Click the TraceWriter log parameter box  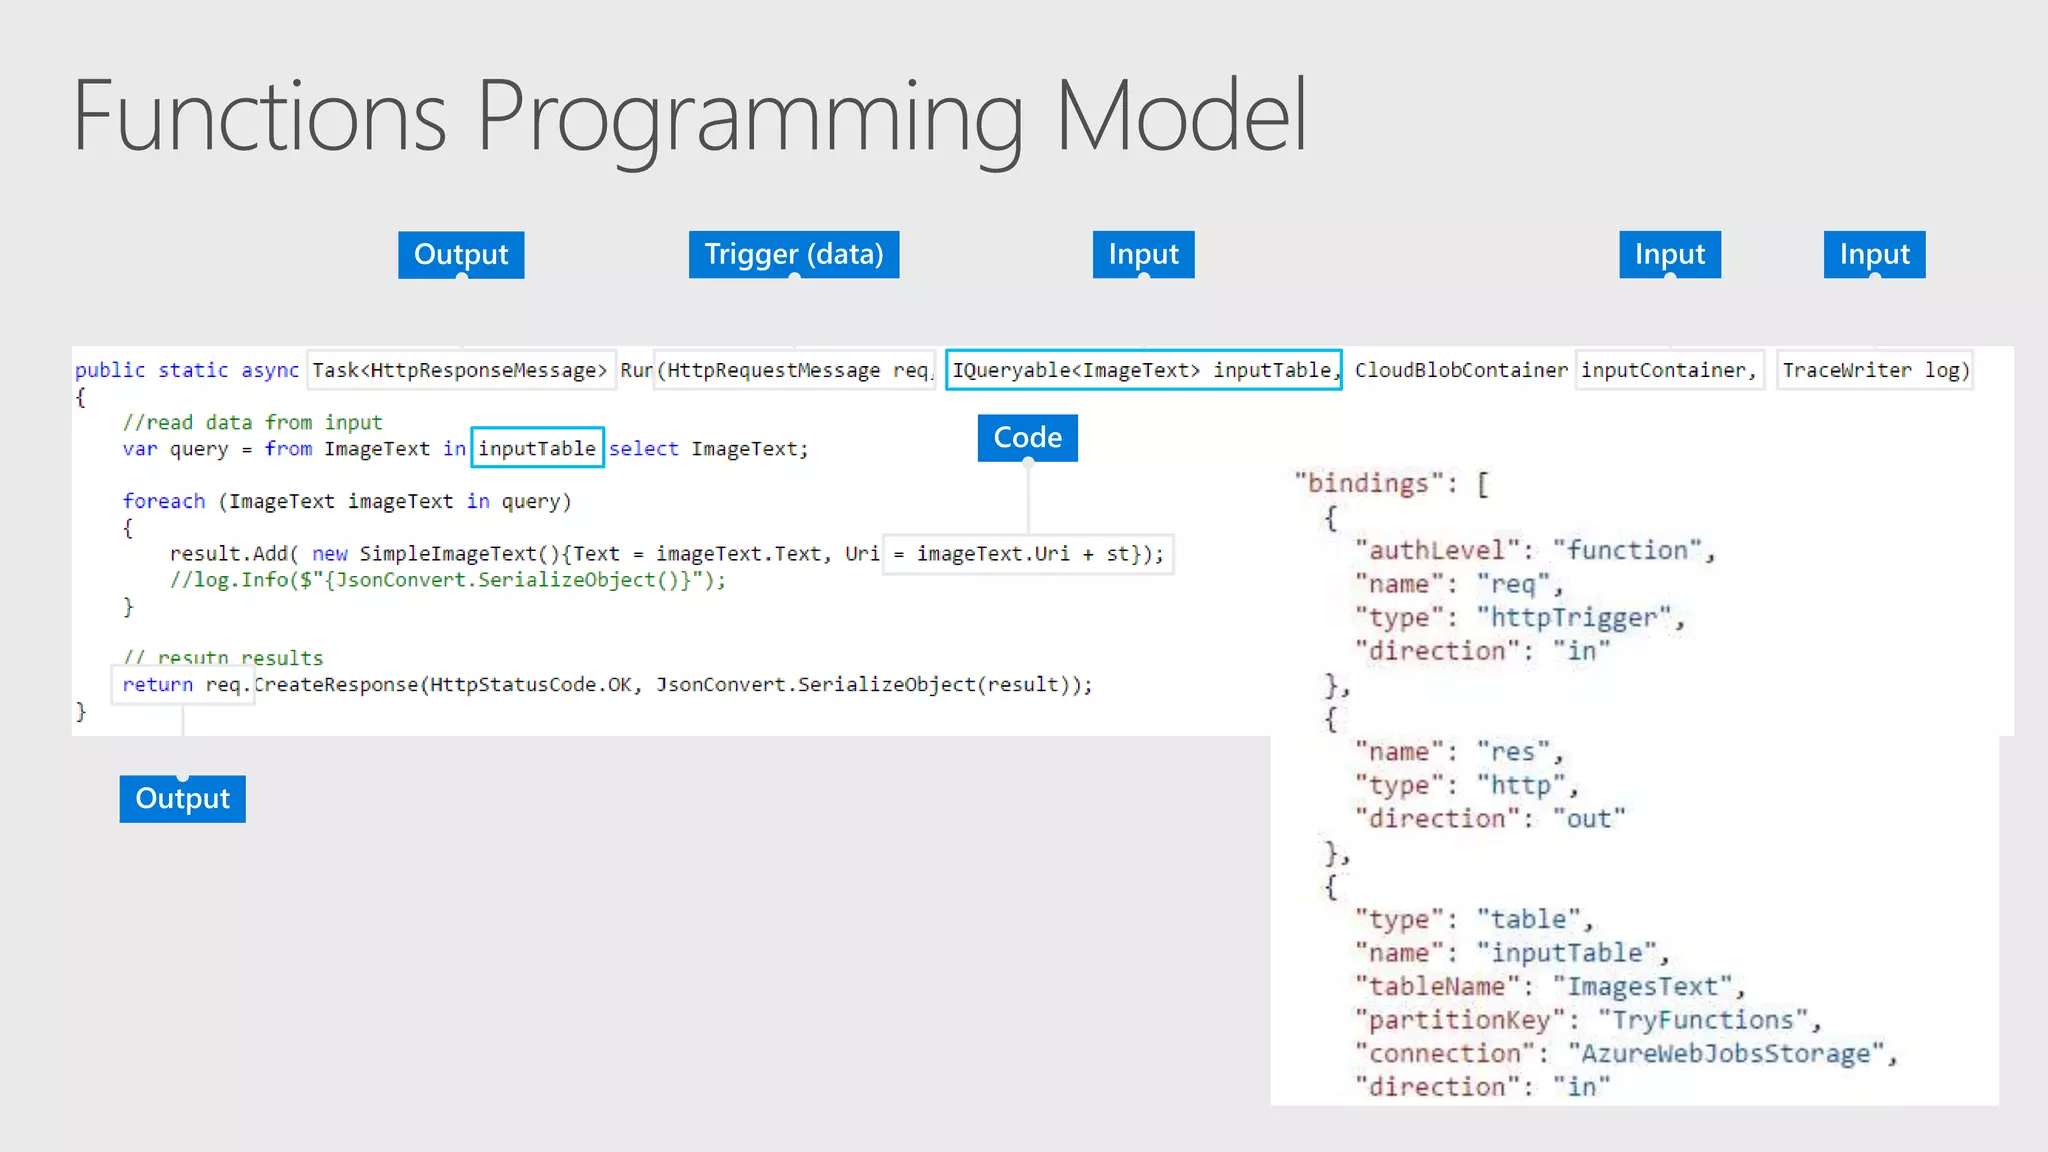(x=1874, y=370)
